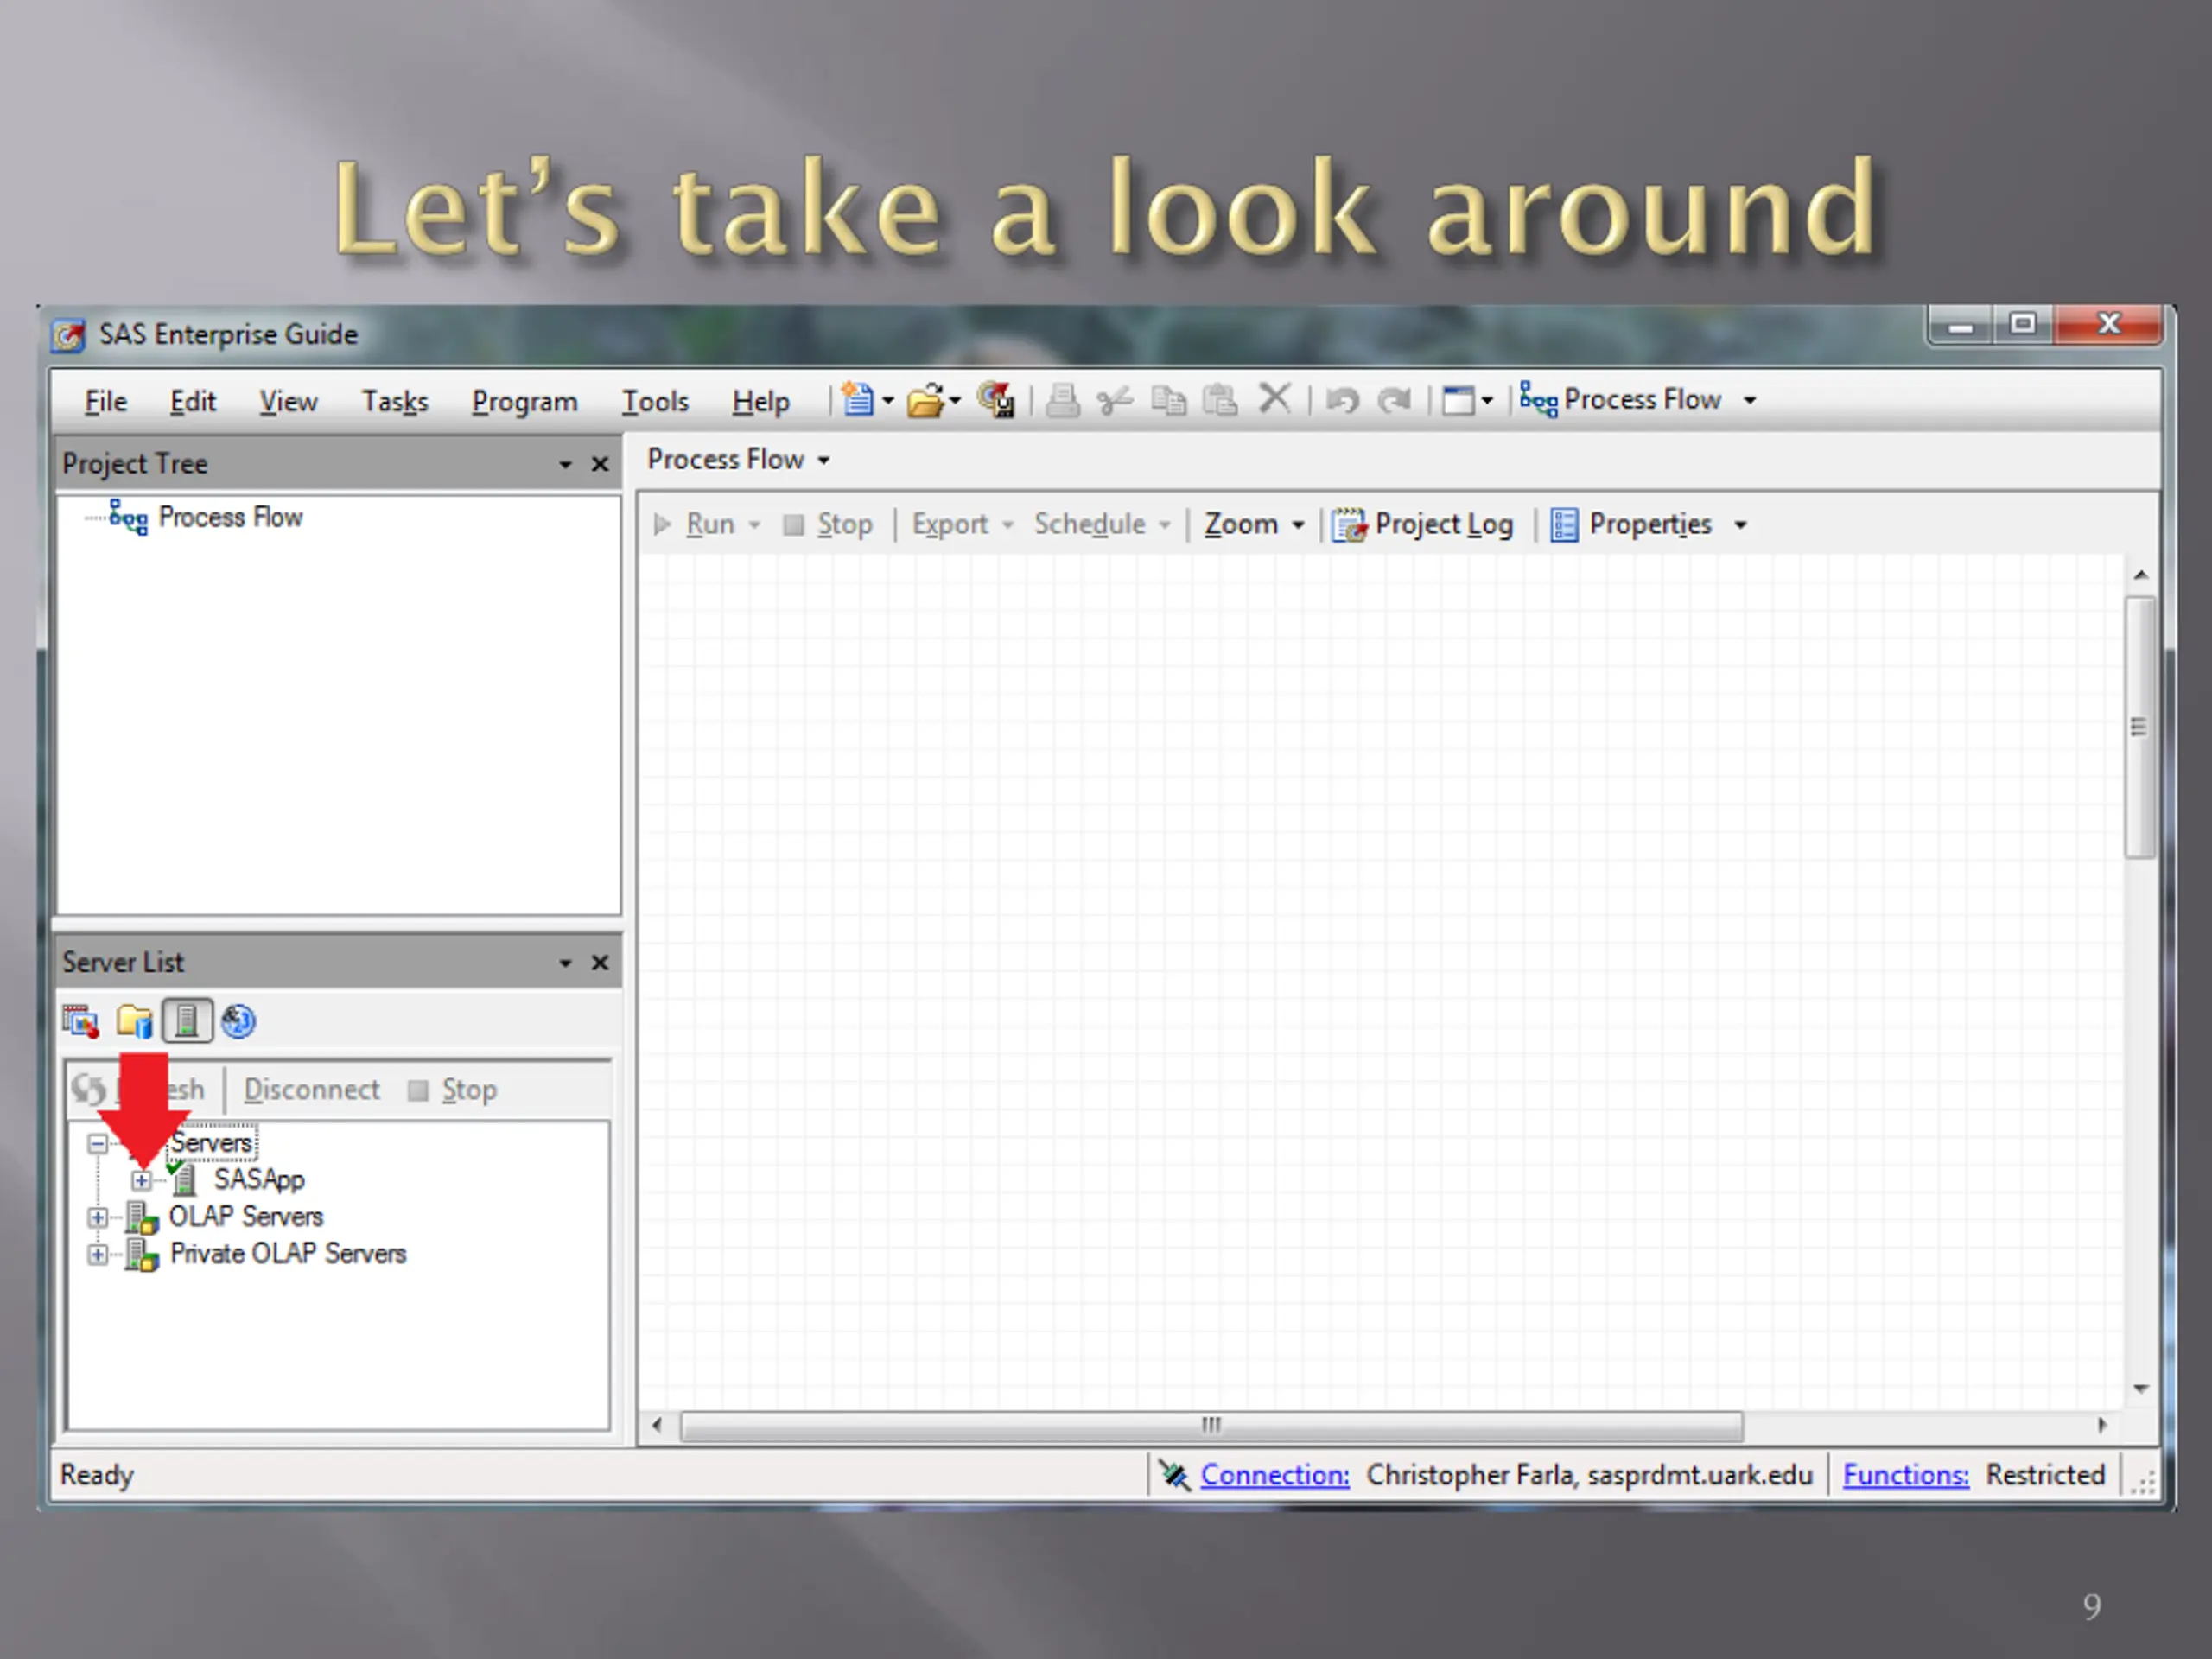
Task: Click the scroll down arrow
Action: pyautogui.click(x=2140, y=1388)
